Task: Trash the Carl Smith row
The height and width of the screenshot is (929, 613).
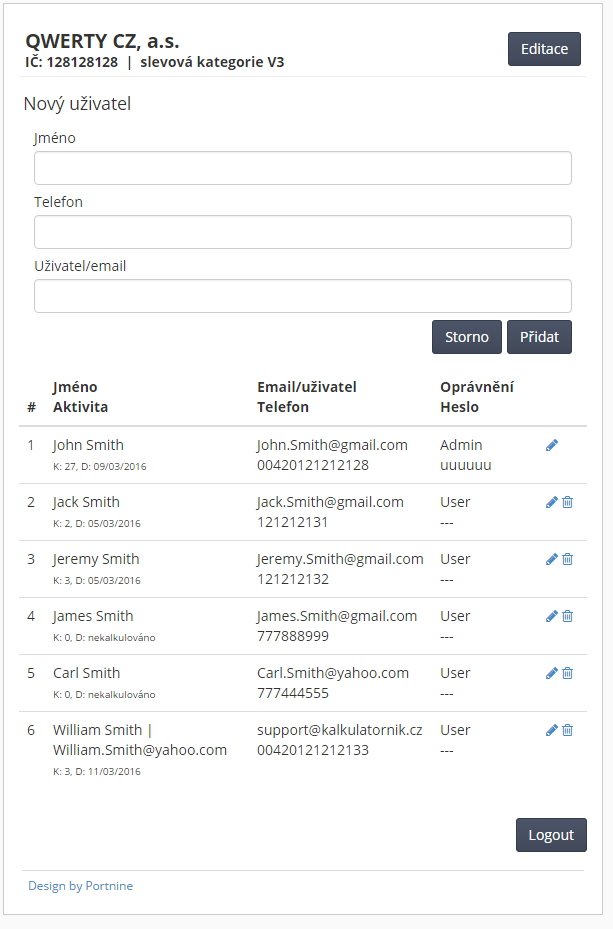Action: [567, 673]
